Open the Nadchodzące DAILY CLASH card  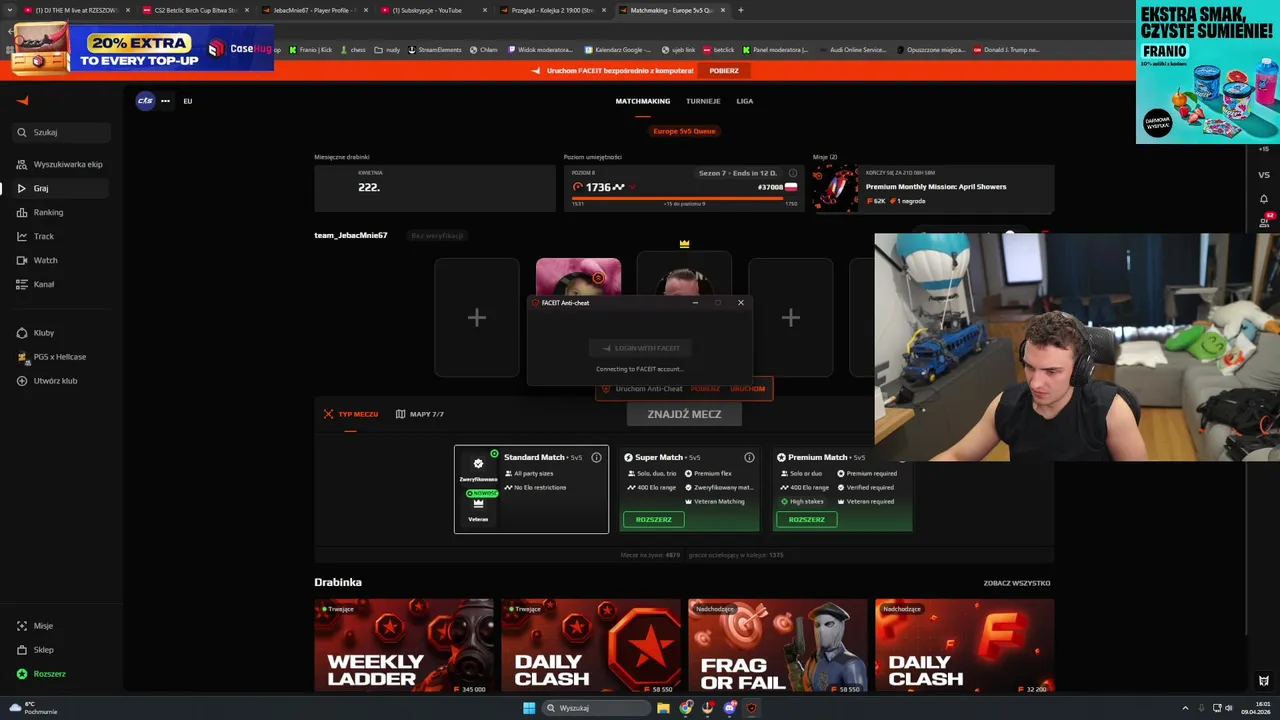pos(964,645)
